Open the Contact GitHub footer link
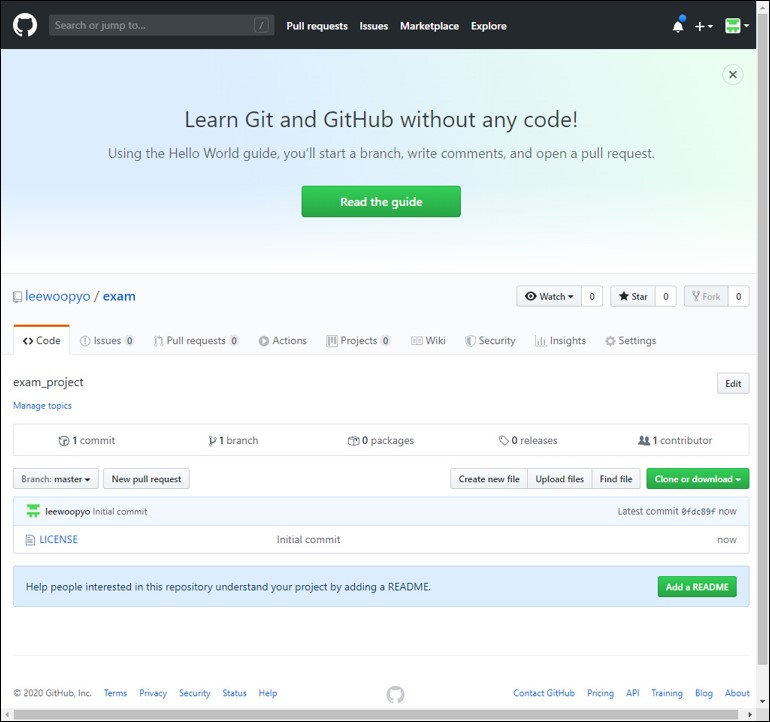The height and width of the screenshot is (722, 770). (544, 693)
